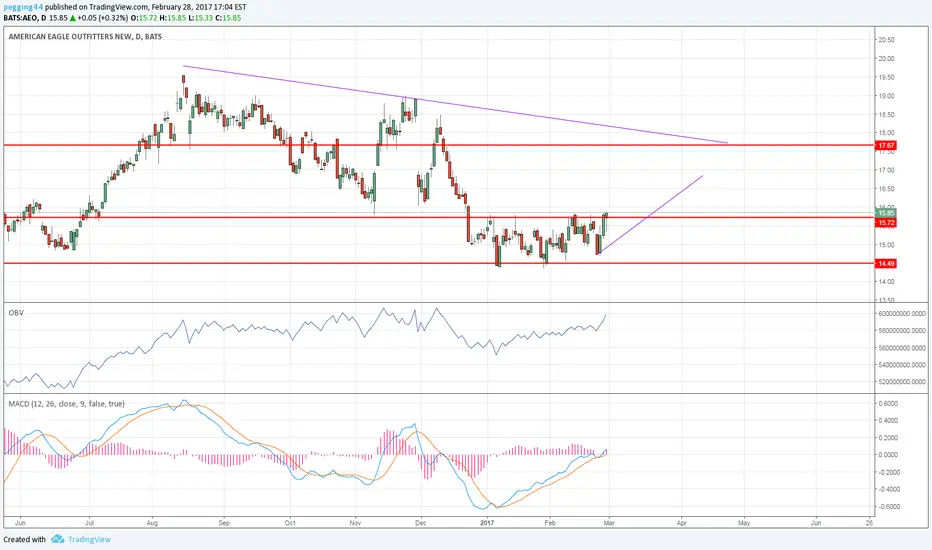The image size is (932, 550).
Task: Click the 600000000 OBV axis value
Action: coord(902,313)
